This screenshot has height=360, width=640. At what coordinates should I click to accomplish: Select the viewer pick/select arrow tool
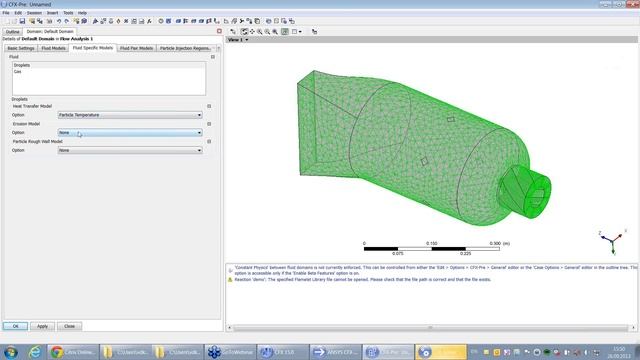coord(233,31)
